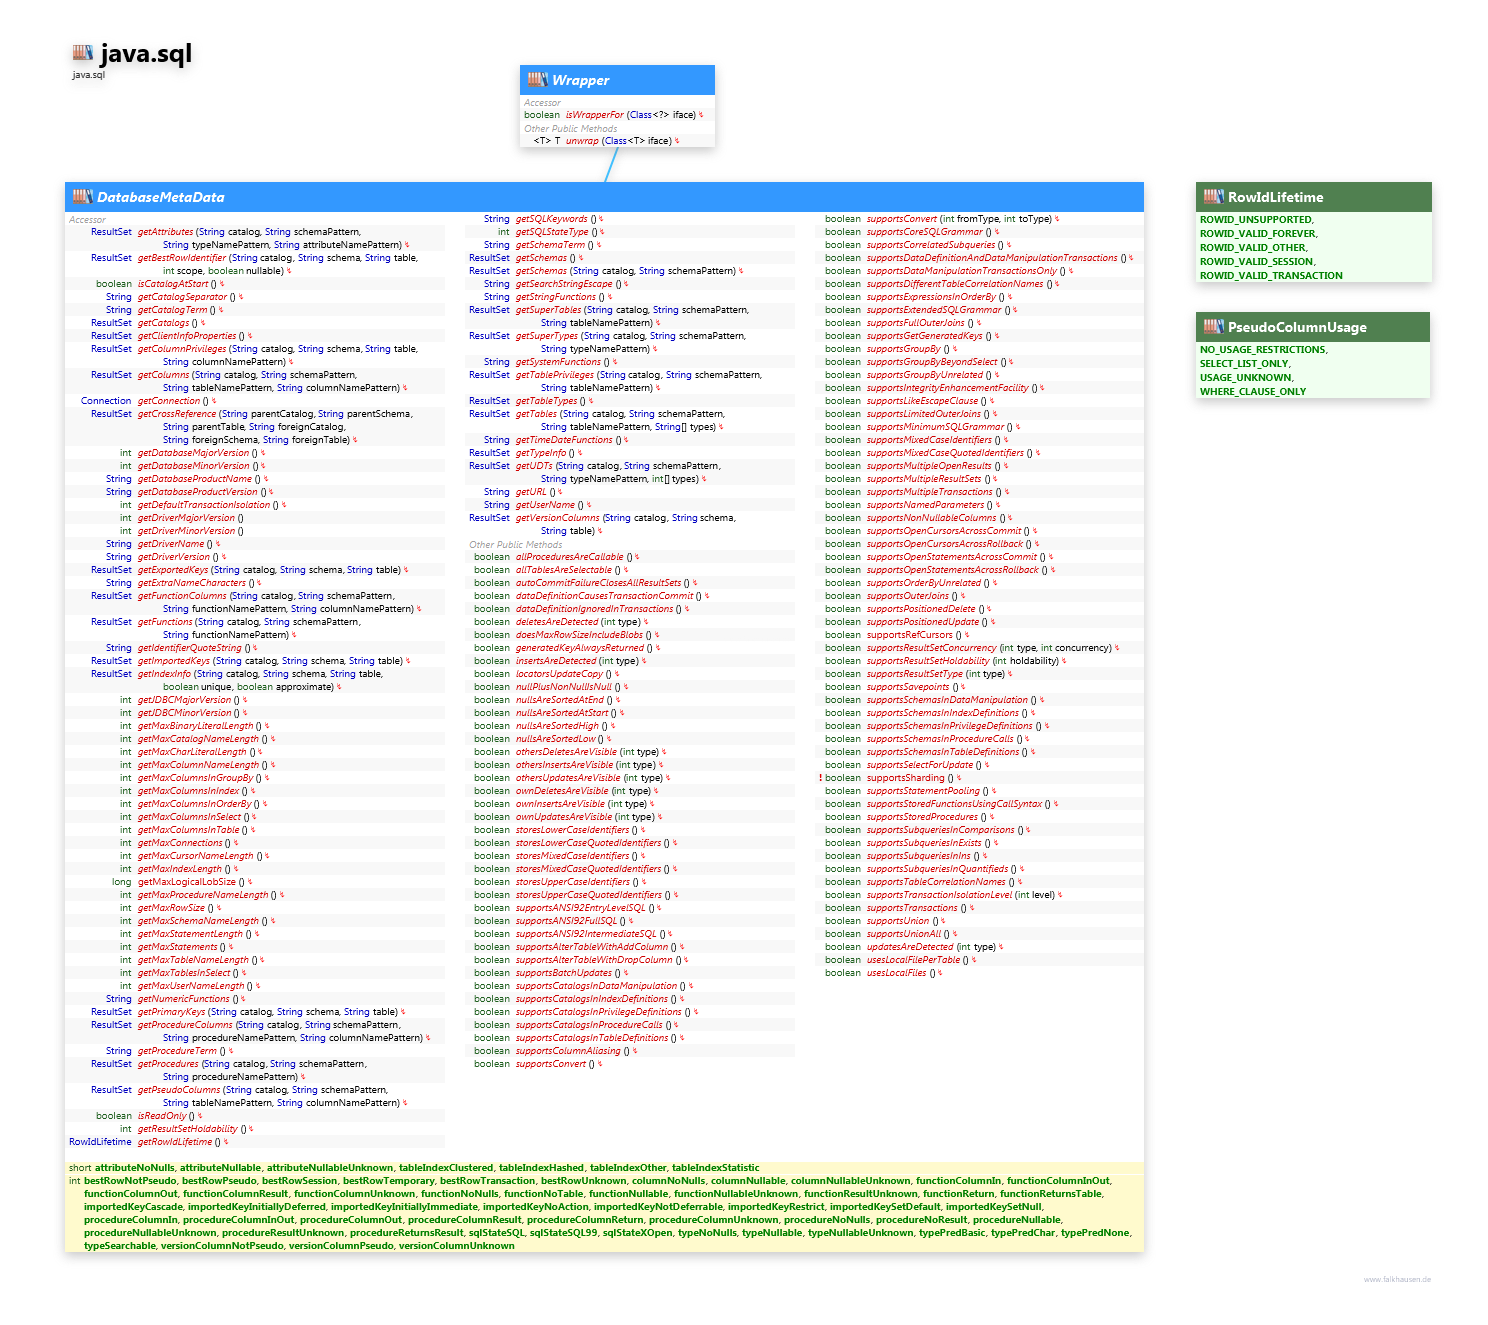The image size is (1488, 1325).
Task: Select the usesLocalFiles method
Action: pyautogui.click(x=896, y=973)
